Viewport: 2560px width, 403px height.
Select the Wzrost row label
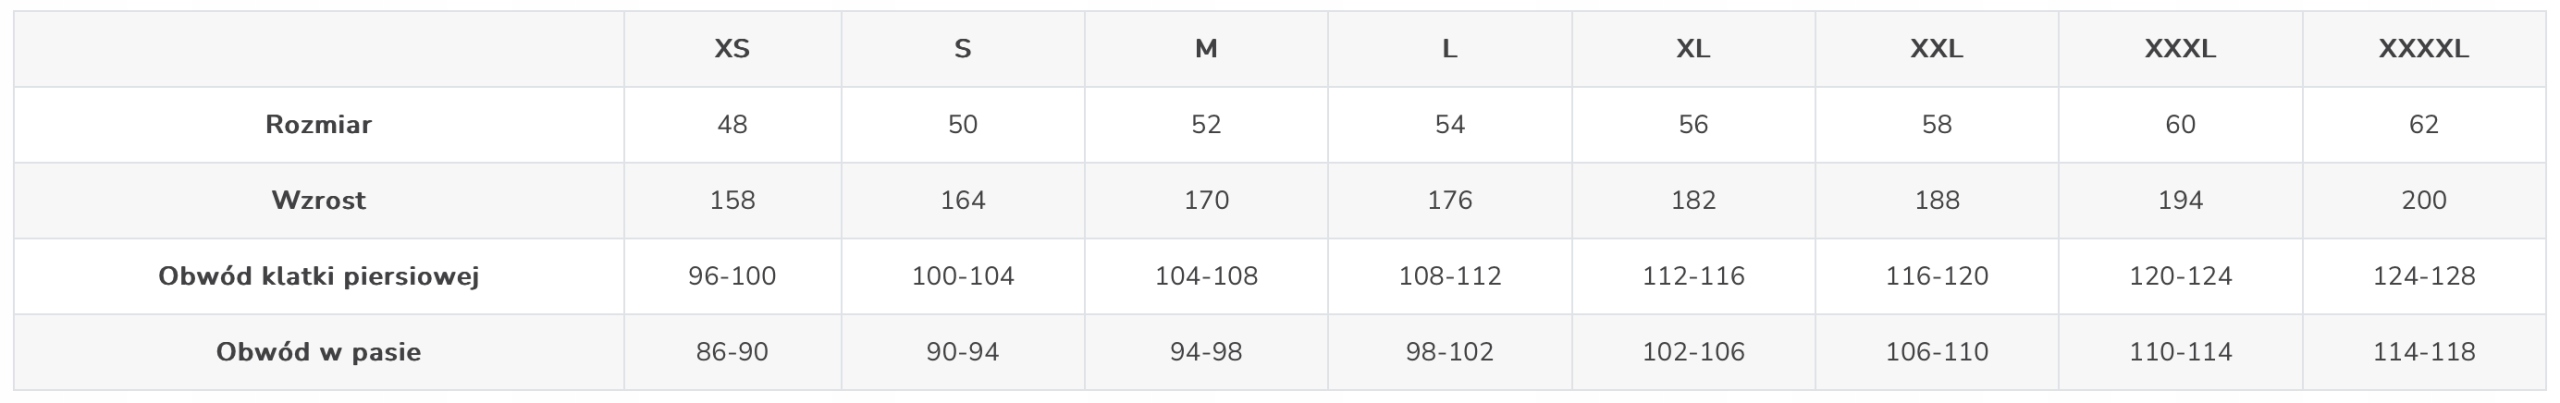pos(318,201)
